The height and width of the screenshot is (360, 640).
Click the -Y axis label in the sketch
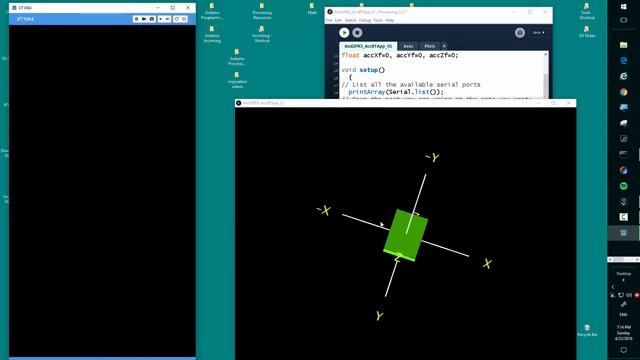432,157
